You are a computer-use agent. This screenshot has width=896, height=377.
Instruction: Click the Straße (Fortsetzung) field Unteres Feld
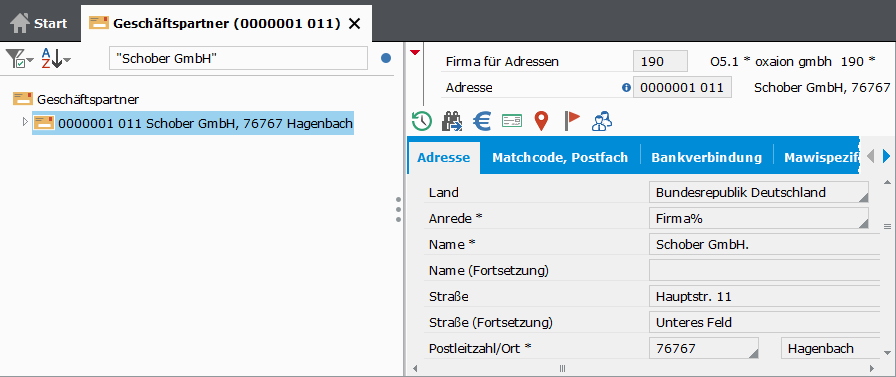tap(765, 323)
